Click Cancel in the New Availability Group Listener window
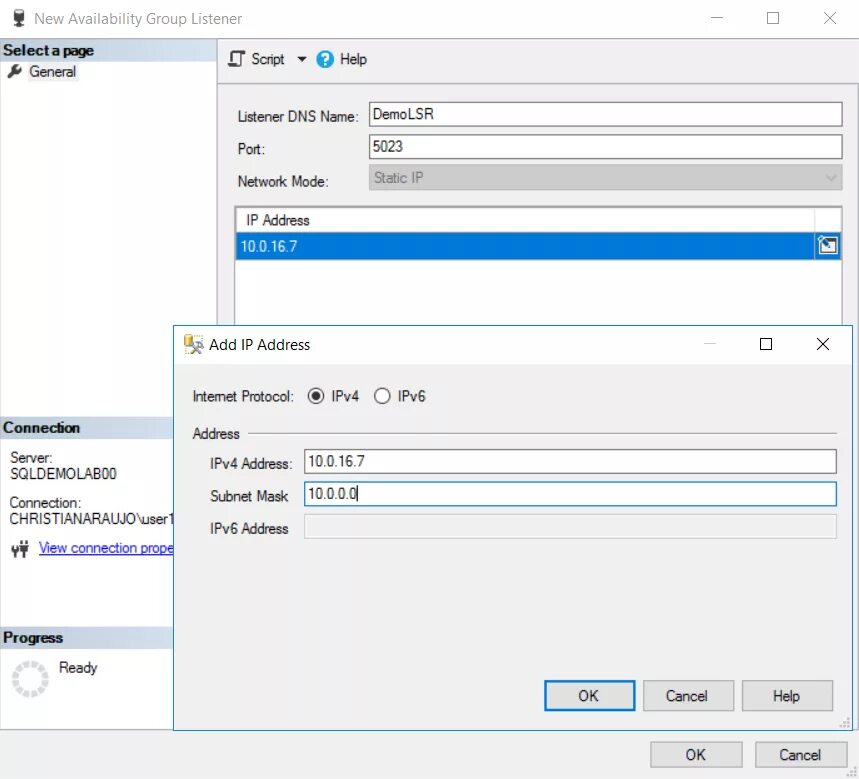859x779 pixels. (x=800, y=755)
